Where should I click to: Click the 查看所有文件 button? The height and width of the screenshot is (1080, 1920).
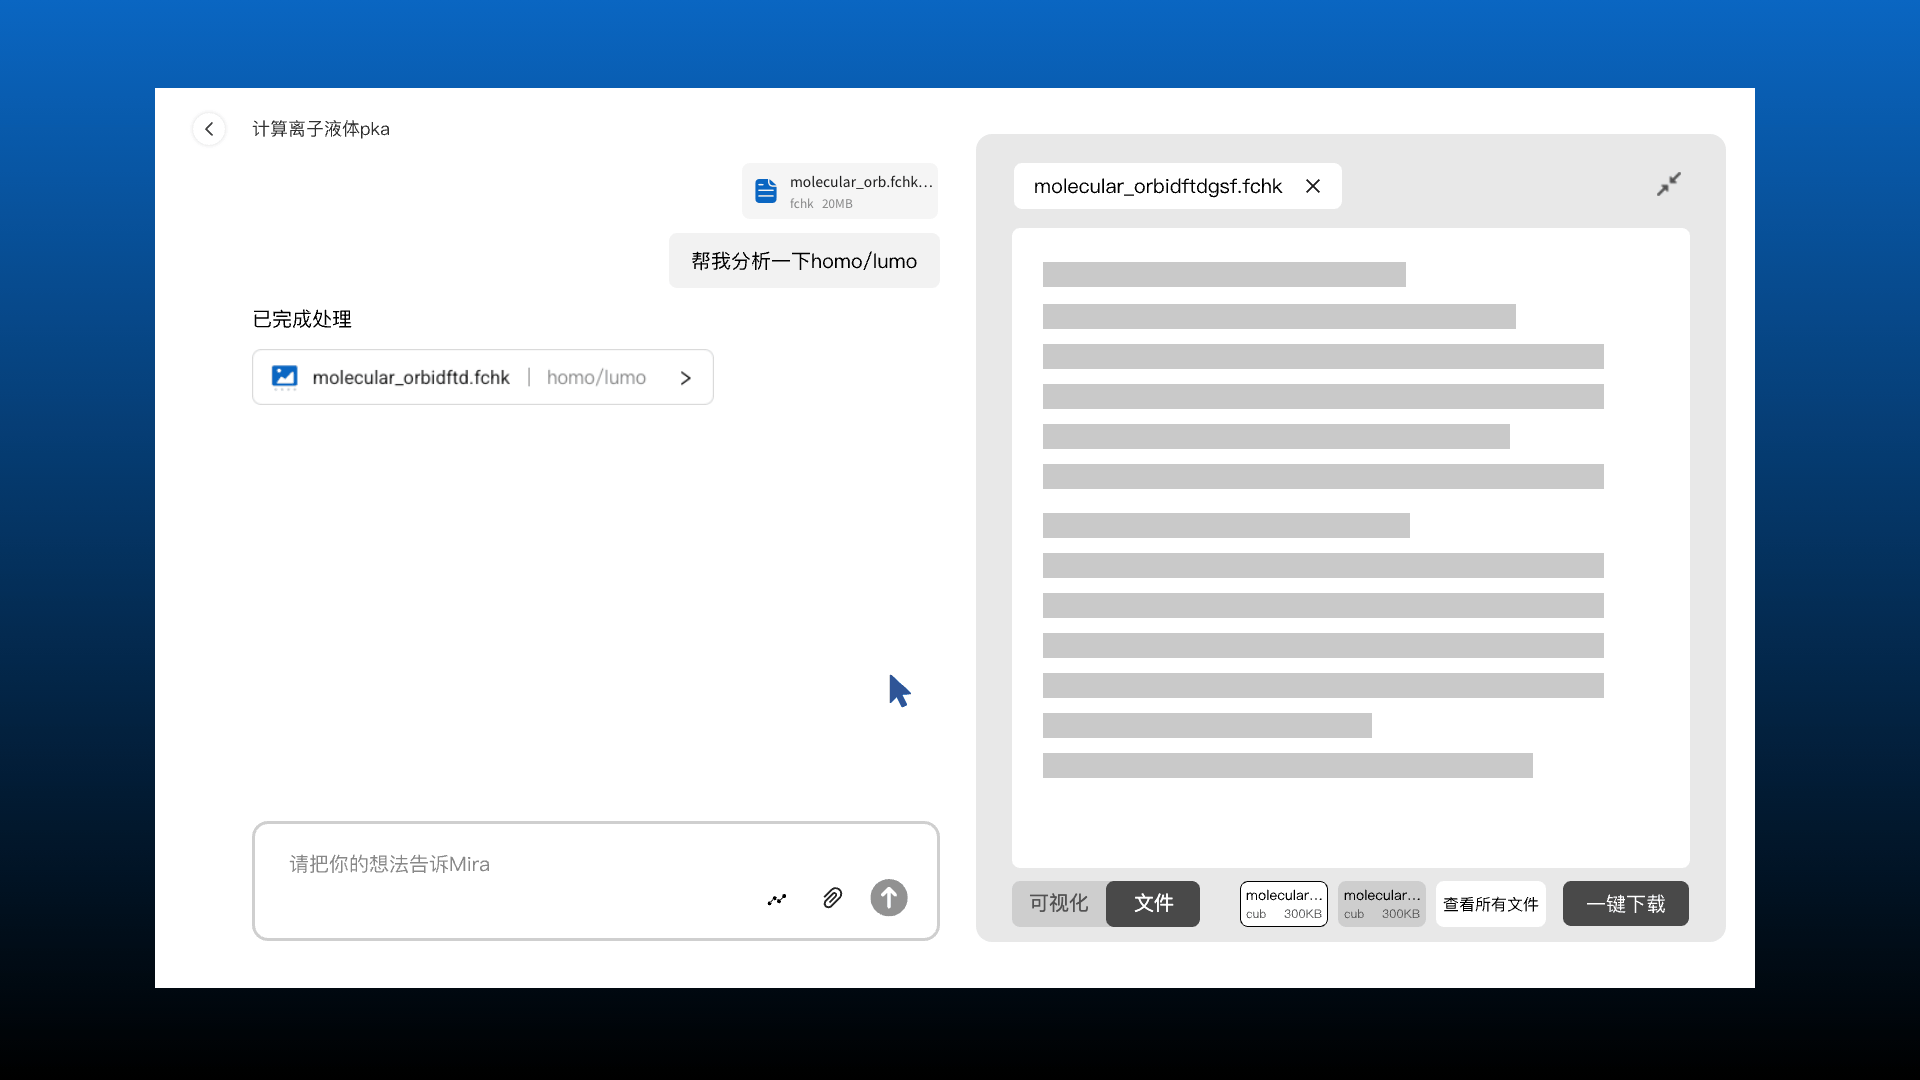pyautogui.click(x=1490, y=904)
